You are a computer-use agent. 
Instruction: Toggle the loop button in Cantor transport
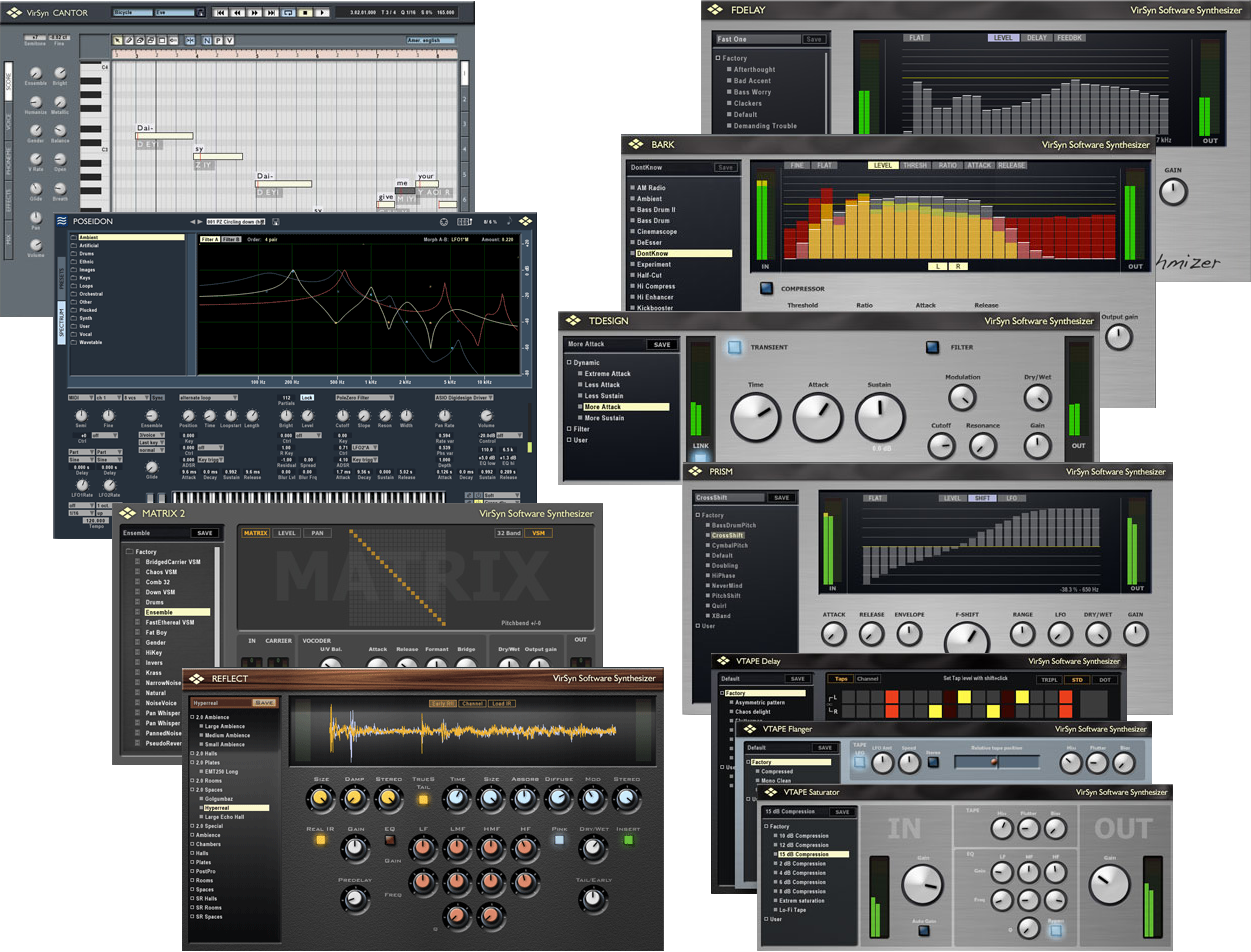[288, 13]
